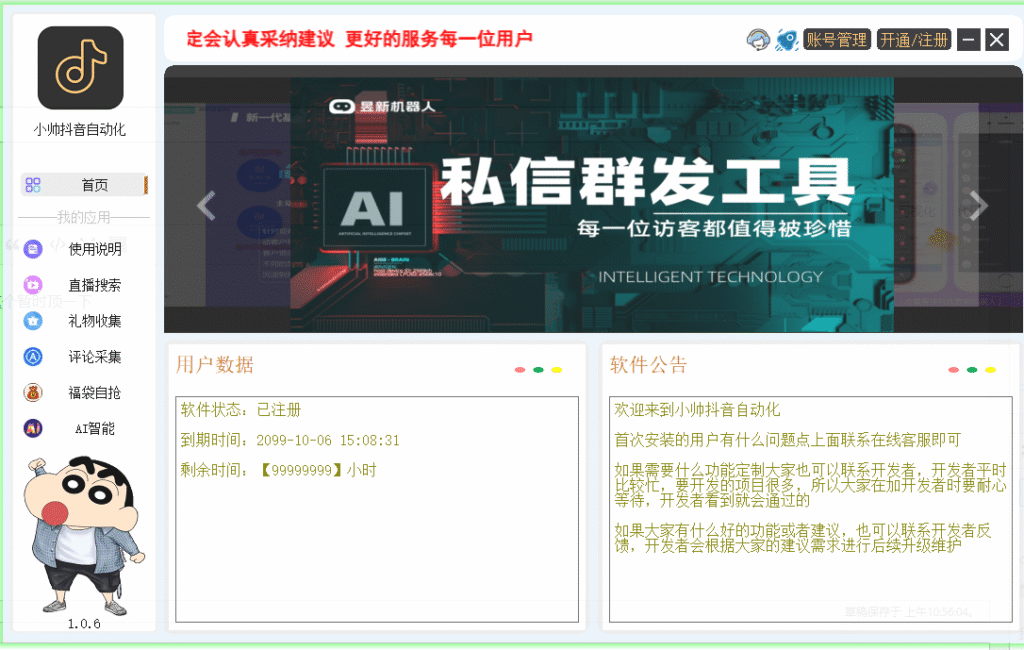The width and height of the screenshot is (1024, 650).
Task: Open the 福袋自抢 lucky bag icon
Action: (31, 392)
